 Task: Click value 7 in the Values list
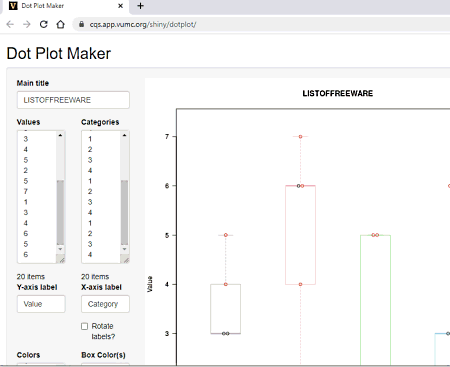pyautogui.click(x=26, y=191)
